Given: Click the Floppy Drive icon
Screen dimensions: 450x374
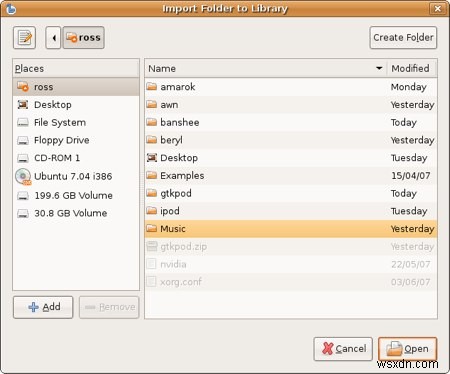Looking at the screenshot, I should (x=23, y=140).
